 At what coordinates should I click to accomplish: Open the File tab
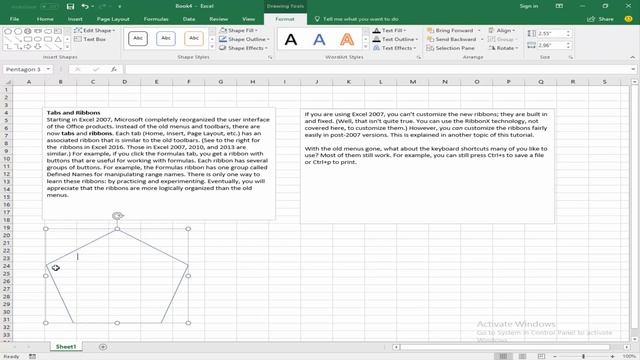(x=14, y=19)
